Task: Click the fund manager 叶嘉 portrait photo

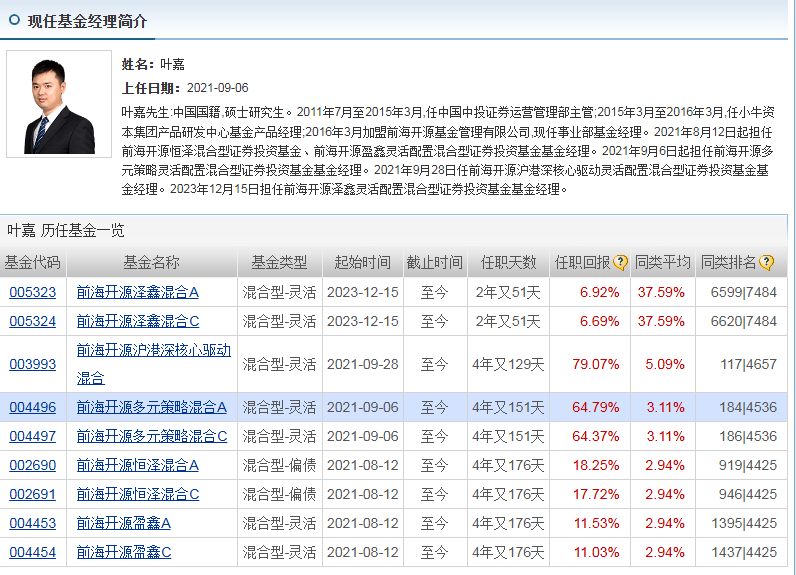Action: 59,104
